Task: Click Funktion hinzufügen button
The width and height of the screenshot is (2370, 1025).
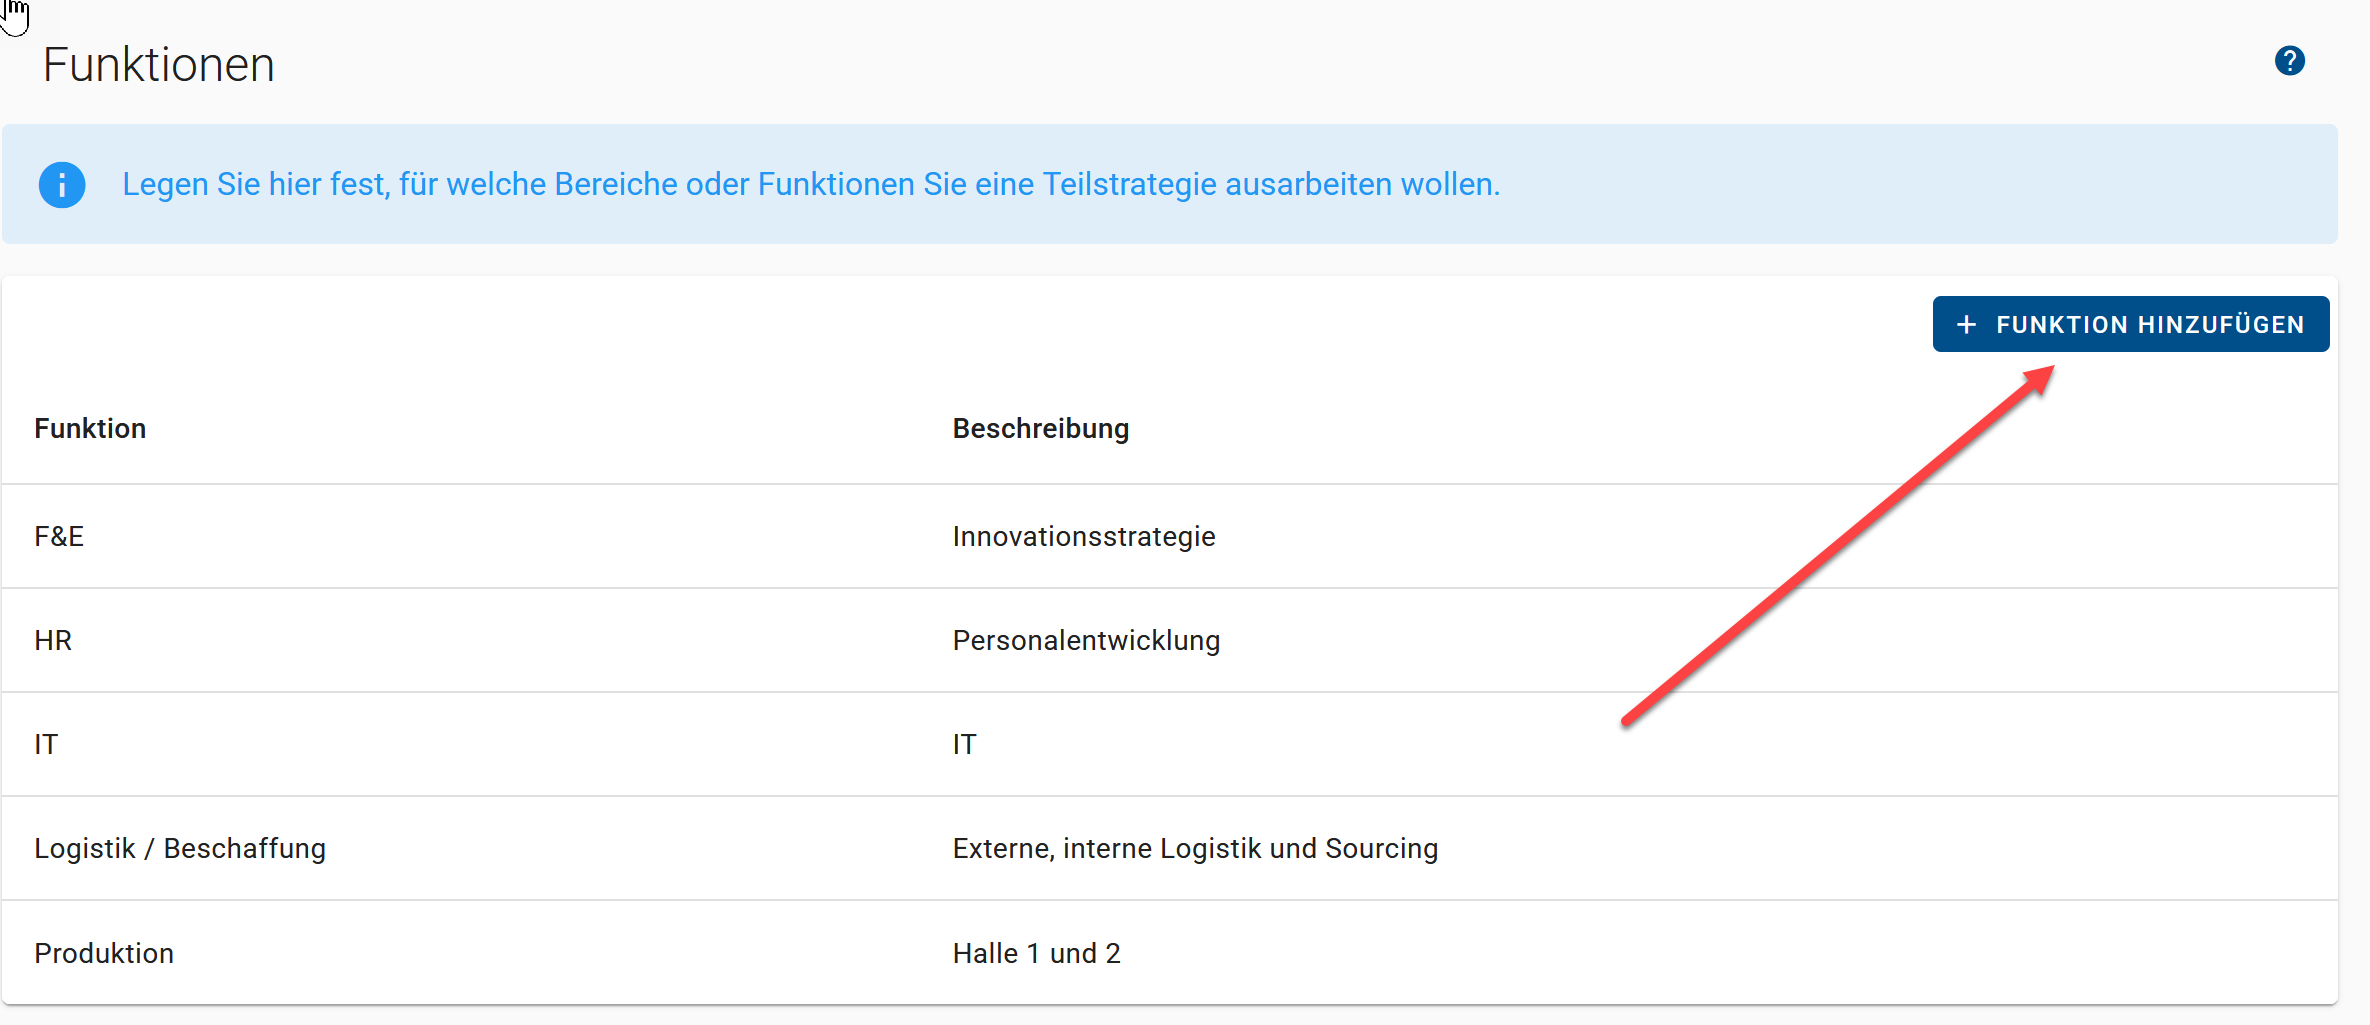Action: pyautogui.click(x=2130, y=324)
